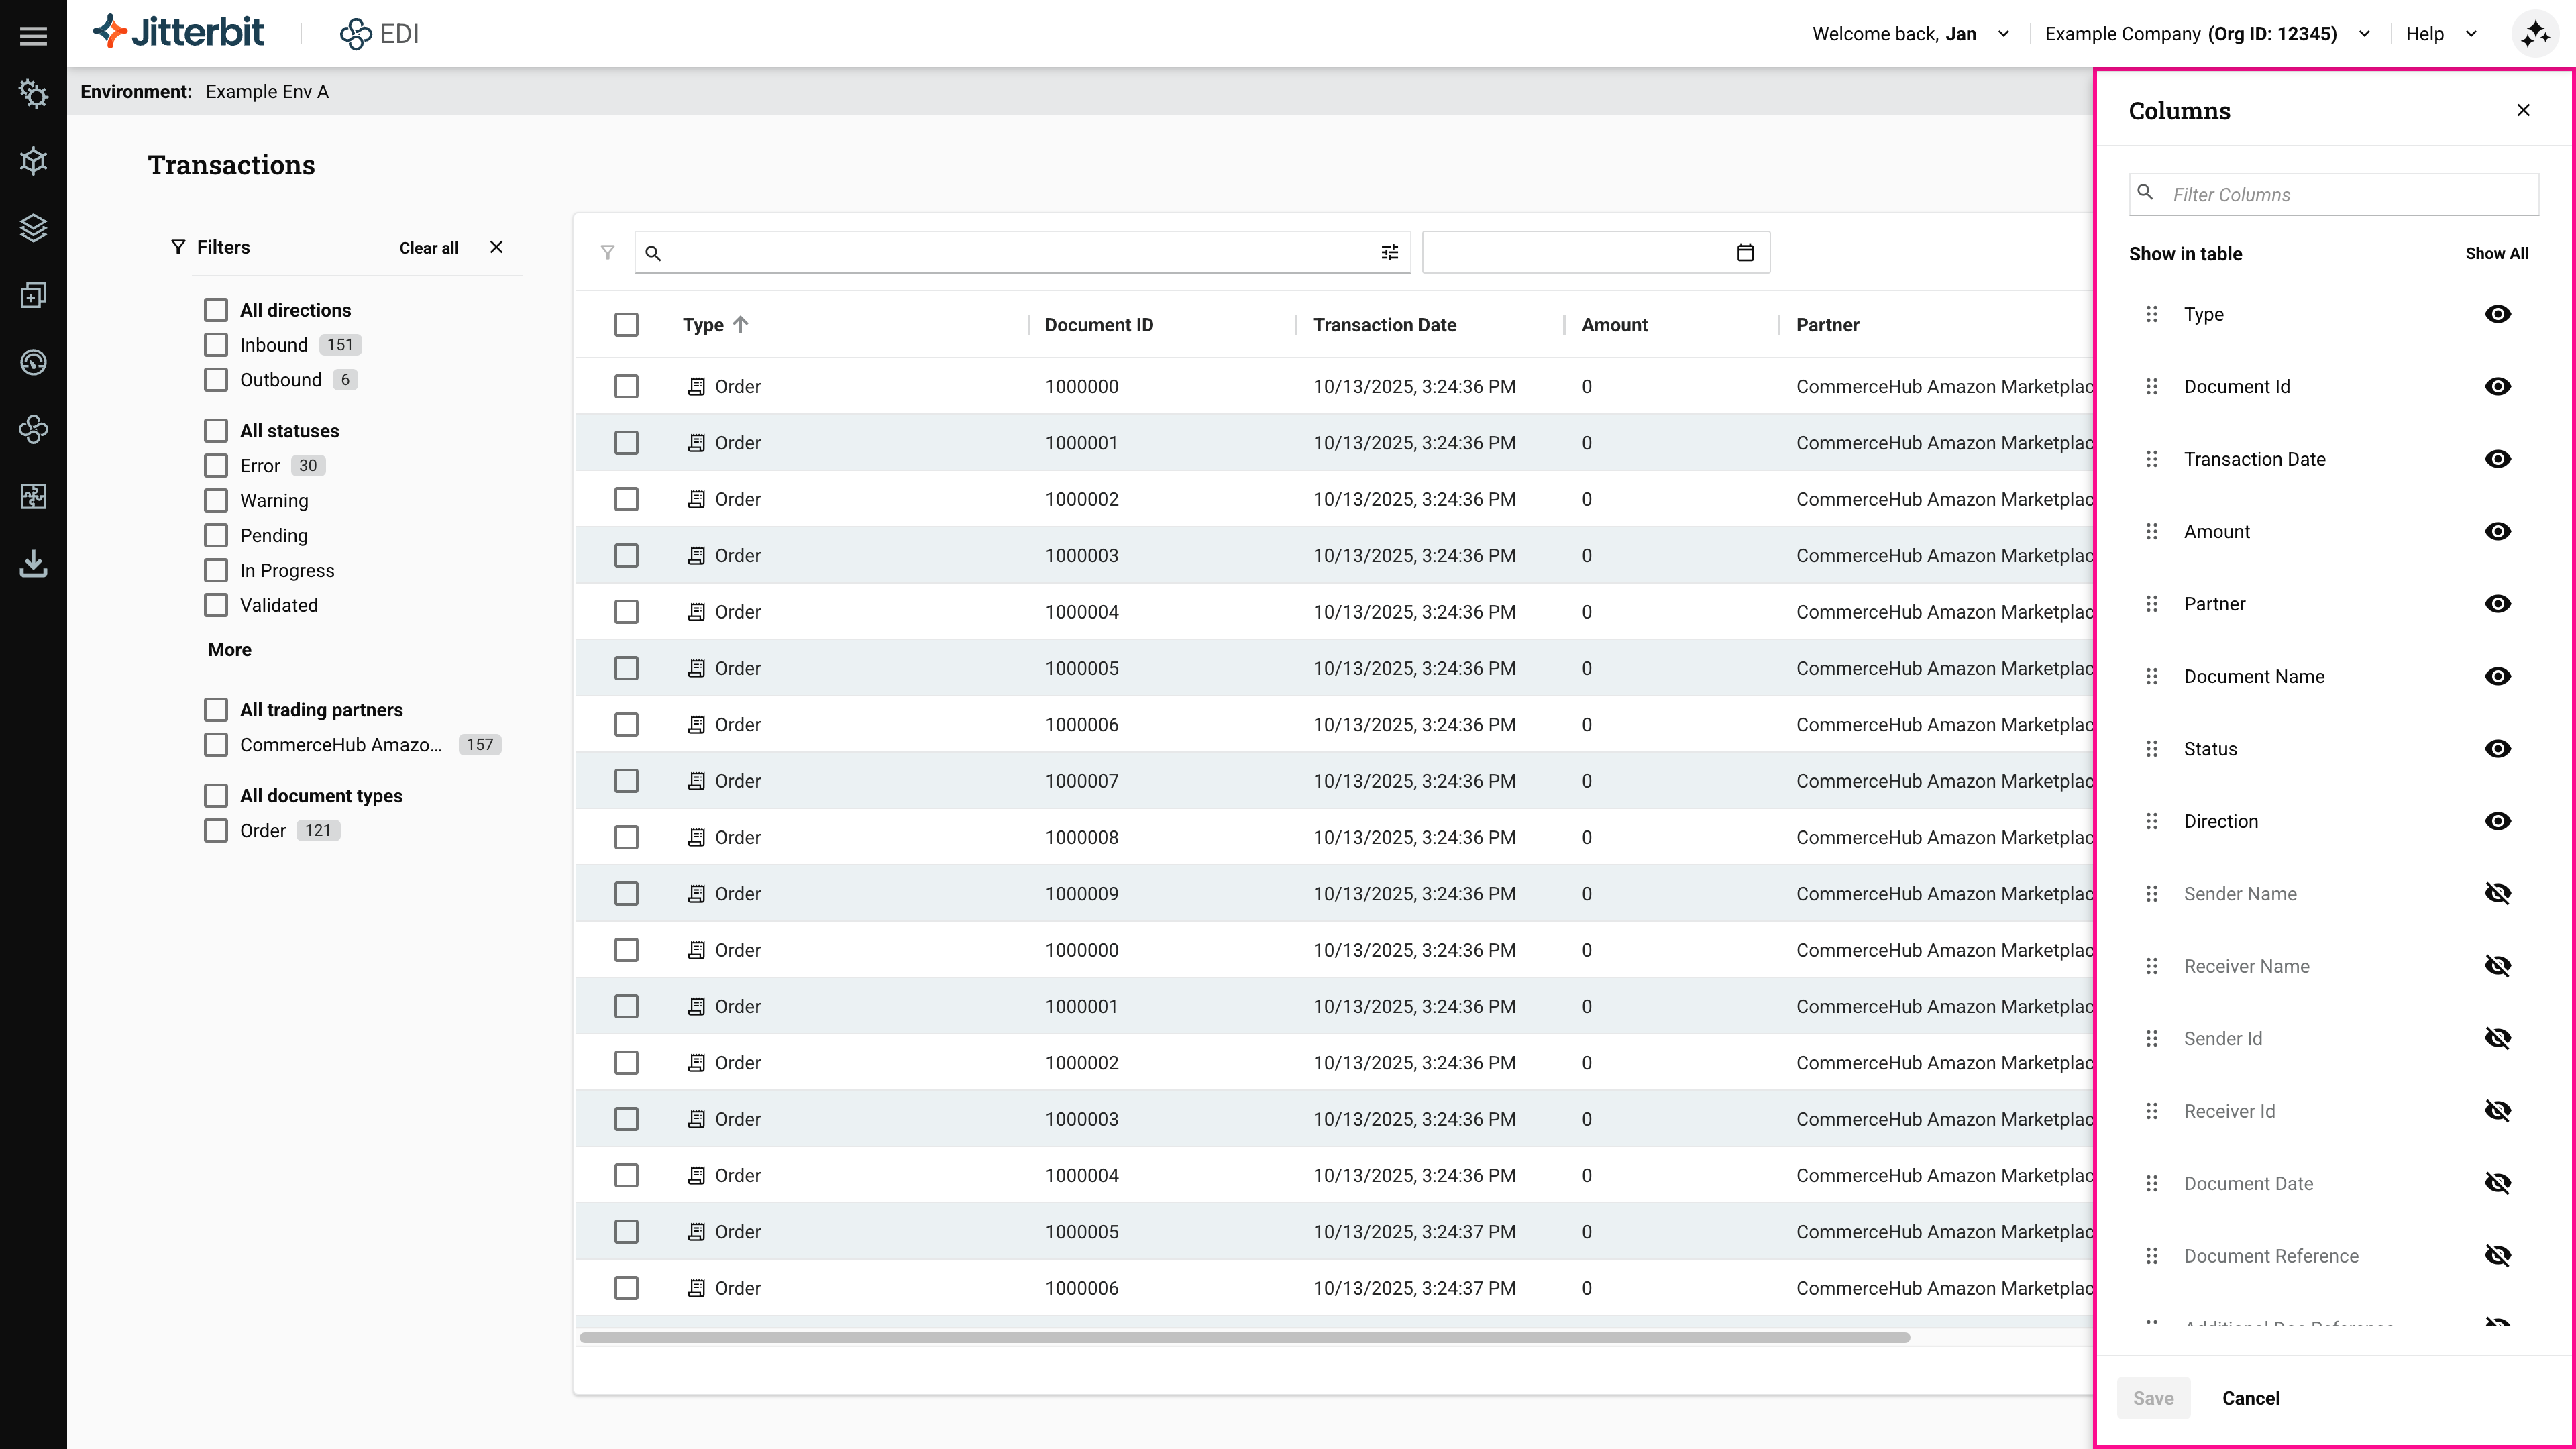Open the Help menu

pos(2440,34)
